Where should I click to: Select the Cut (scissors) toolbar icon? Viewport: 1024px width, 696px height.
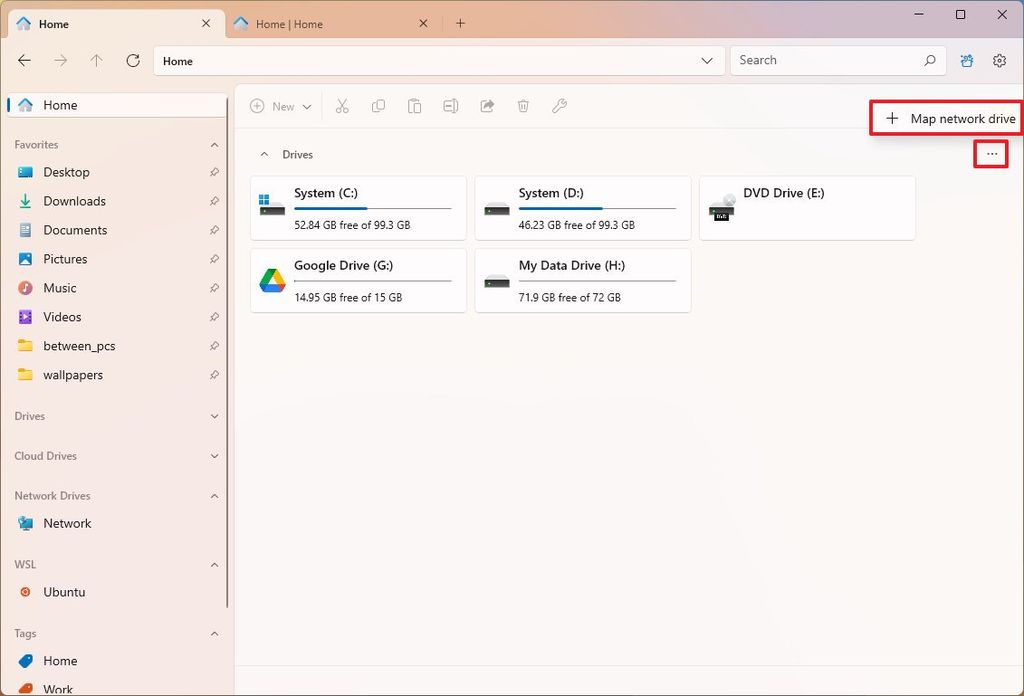[x=342, y=106]
